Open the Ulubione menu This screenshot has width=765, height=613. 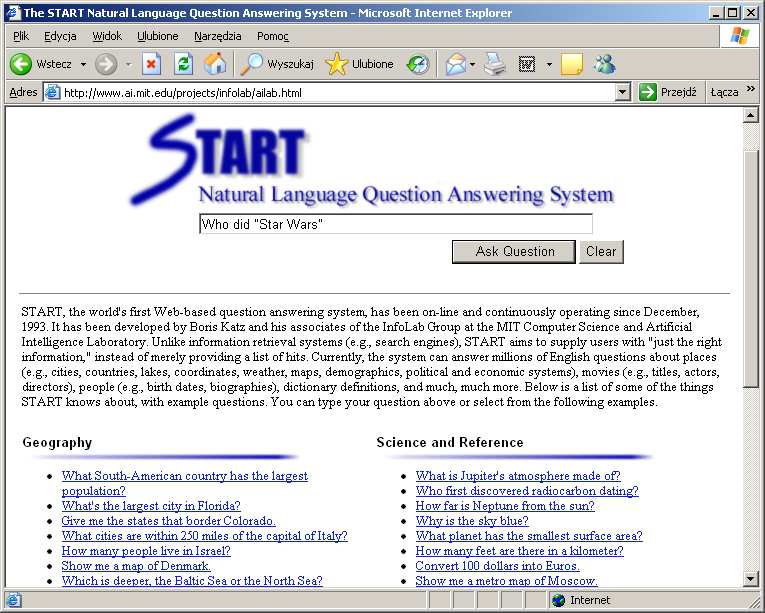158,36
